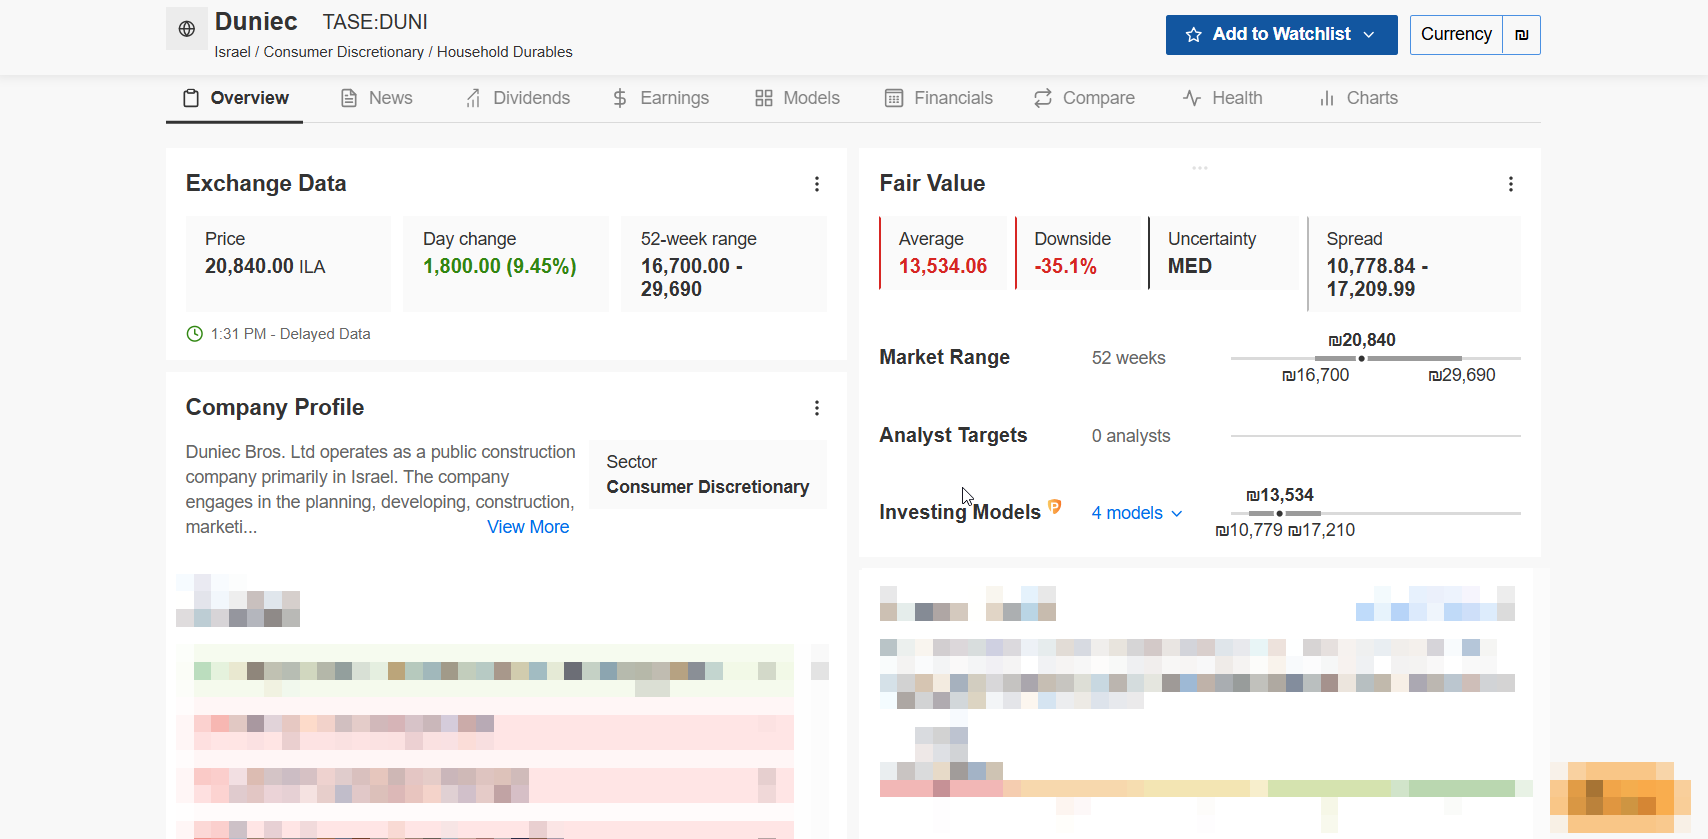Click the swap arrows icon on Compare
This screenshot has height=839, width=1708.
[x=1043, y=98]
